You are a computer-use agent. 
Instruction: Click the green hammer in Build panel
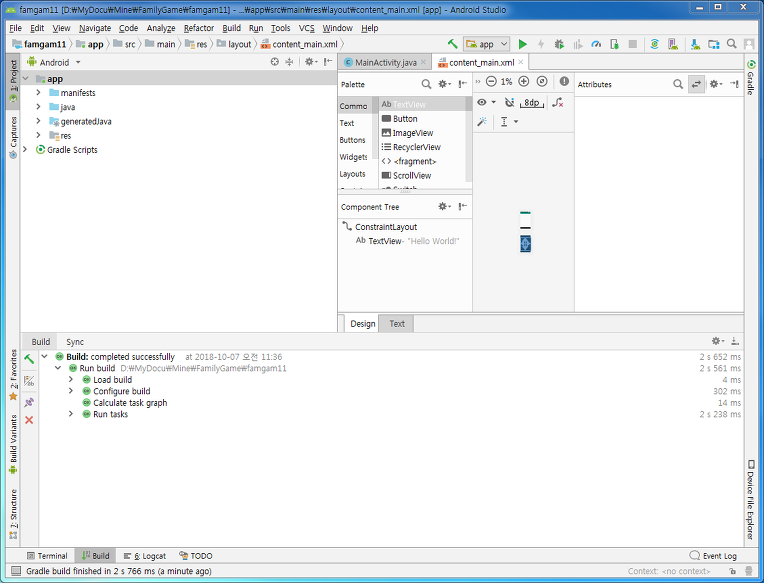tap(29, 359)
